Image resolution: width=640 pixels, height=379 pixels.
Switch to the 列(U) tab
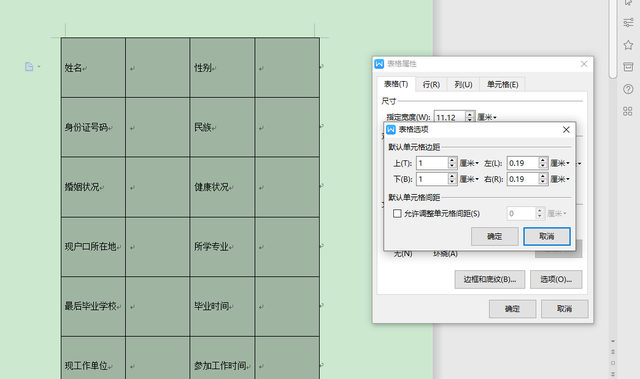pyautogui.click(x=463, y=84)
